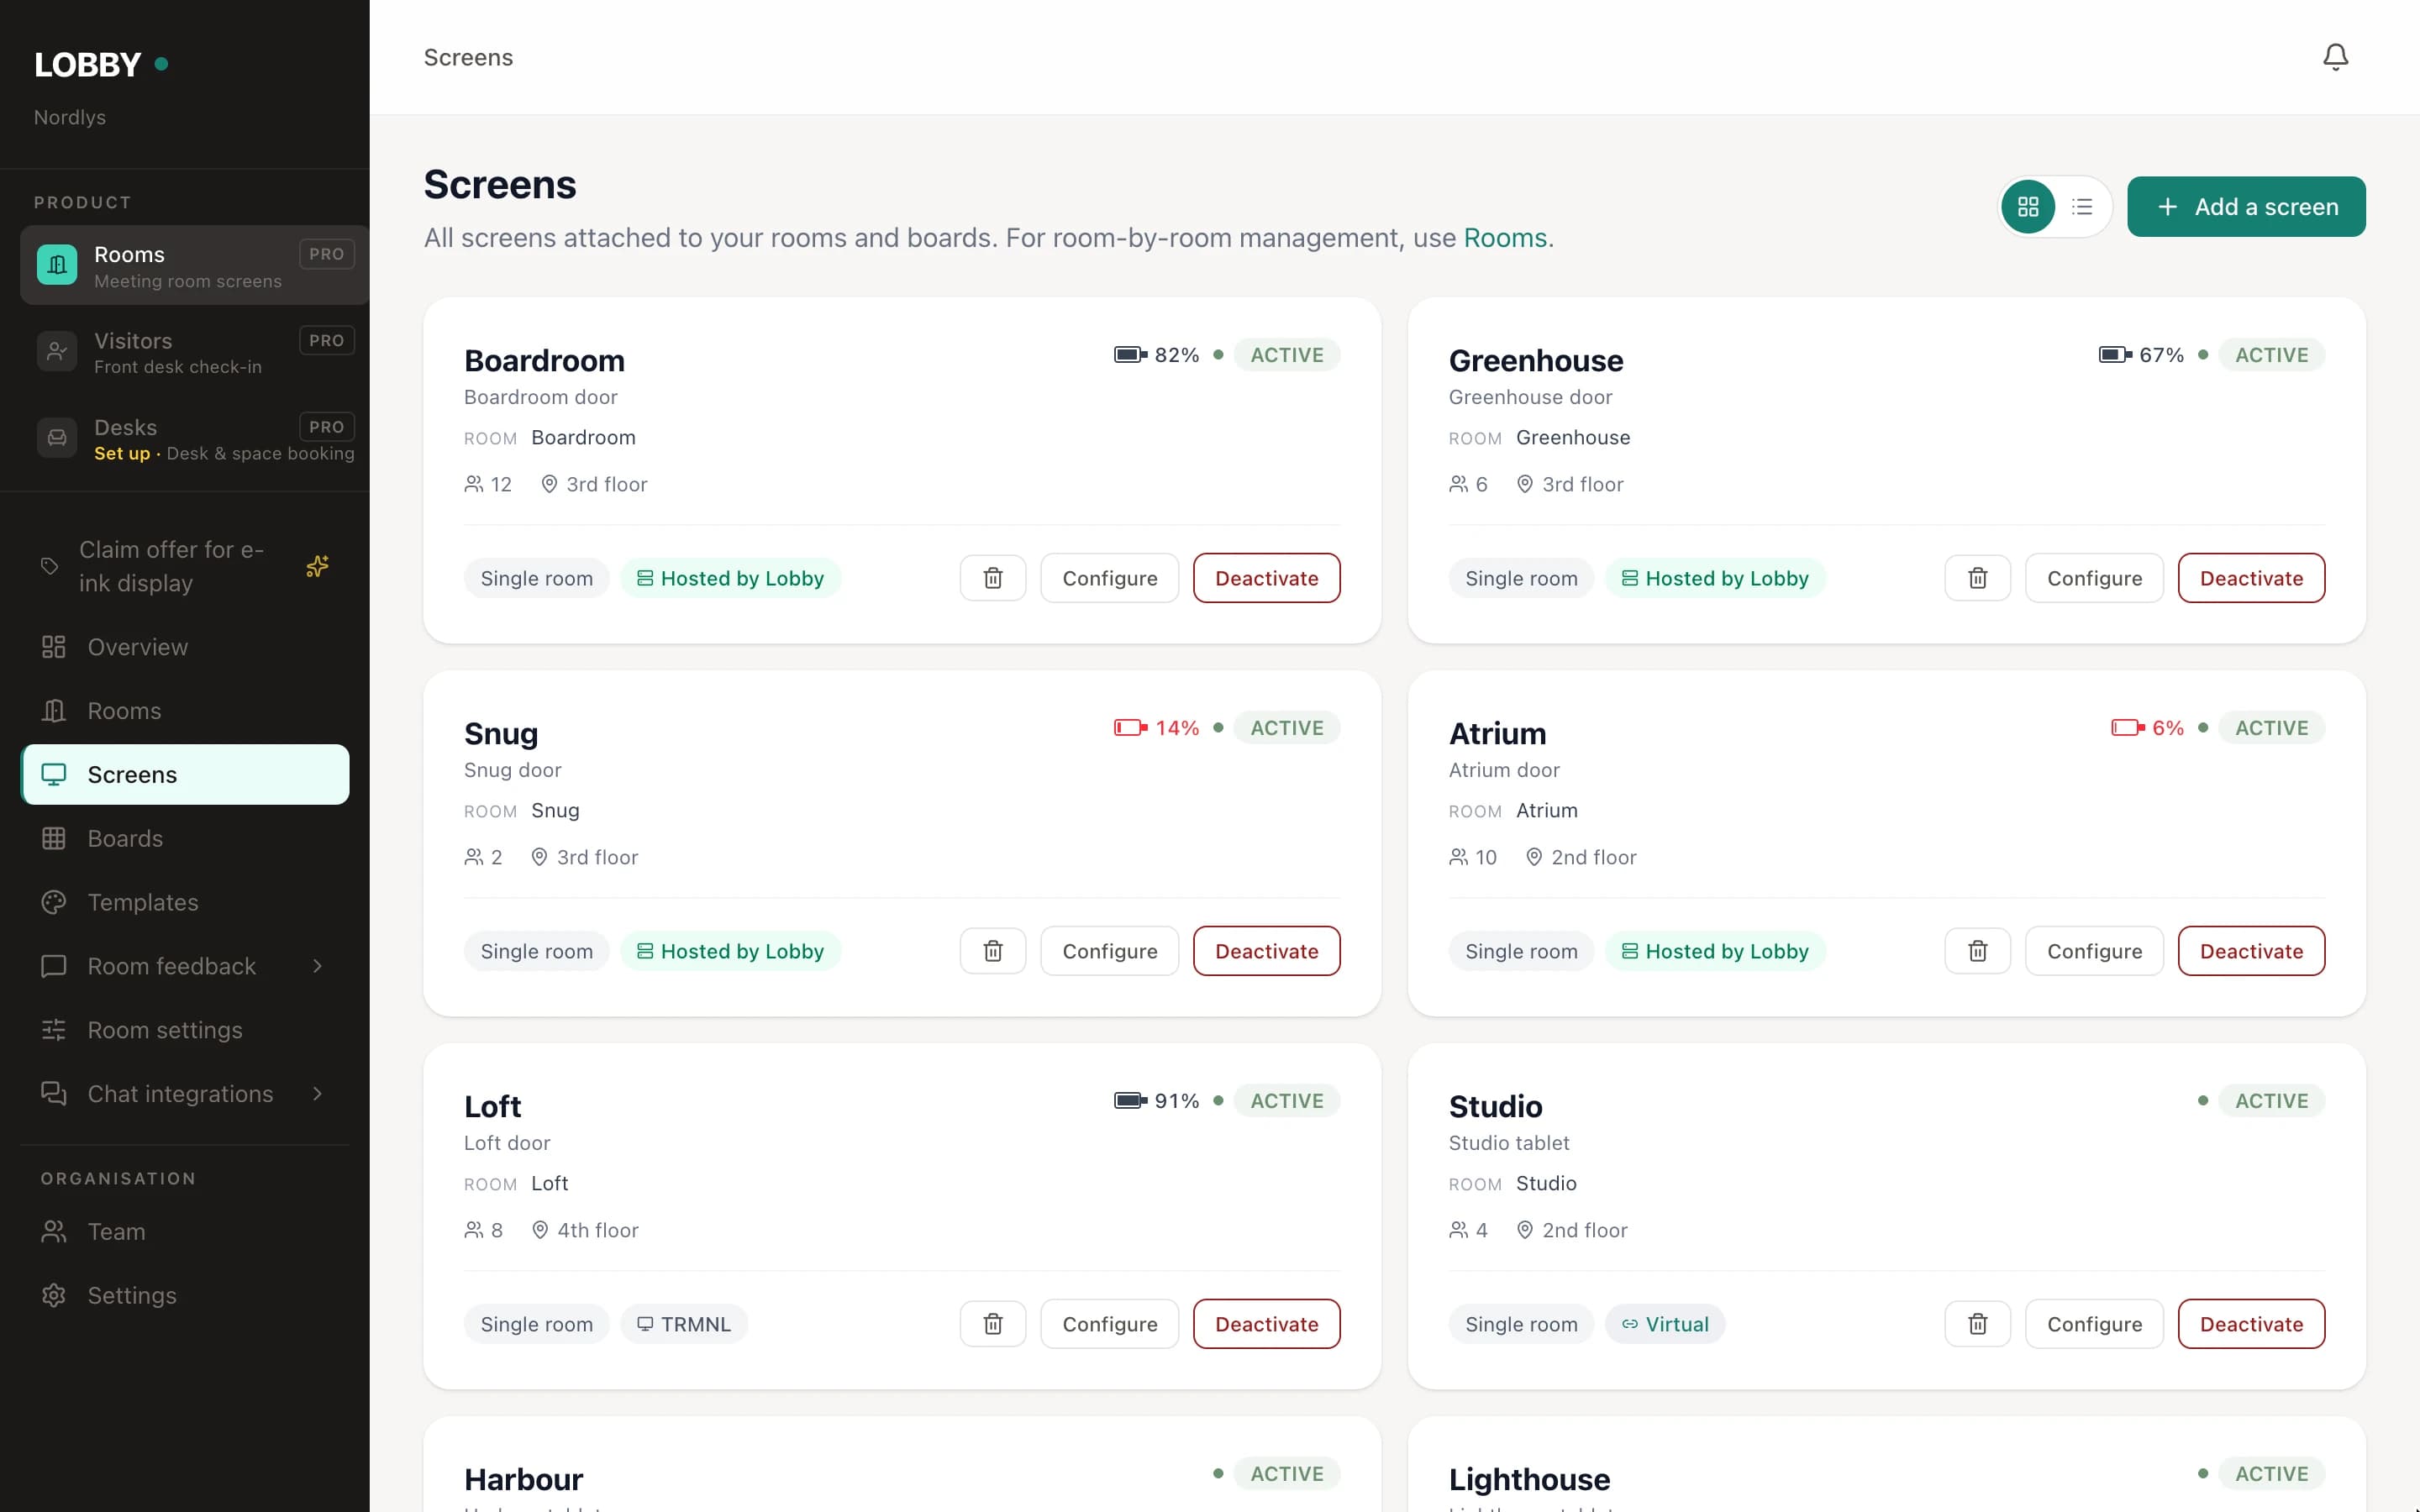Click the Desks product icon

coord(57,438)
